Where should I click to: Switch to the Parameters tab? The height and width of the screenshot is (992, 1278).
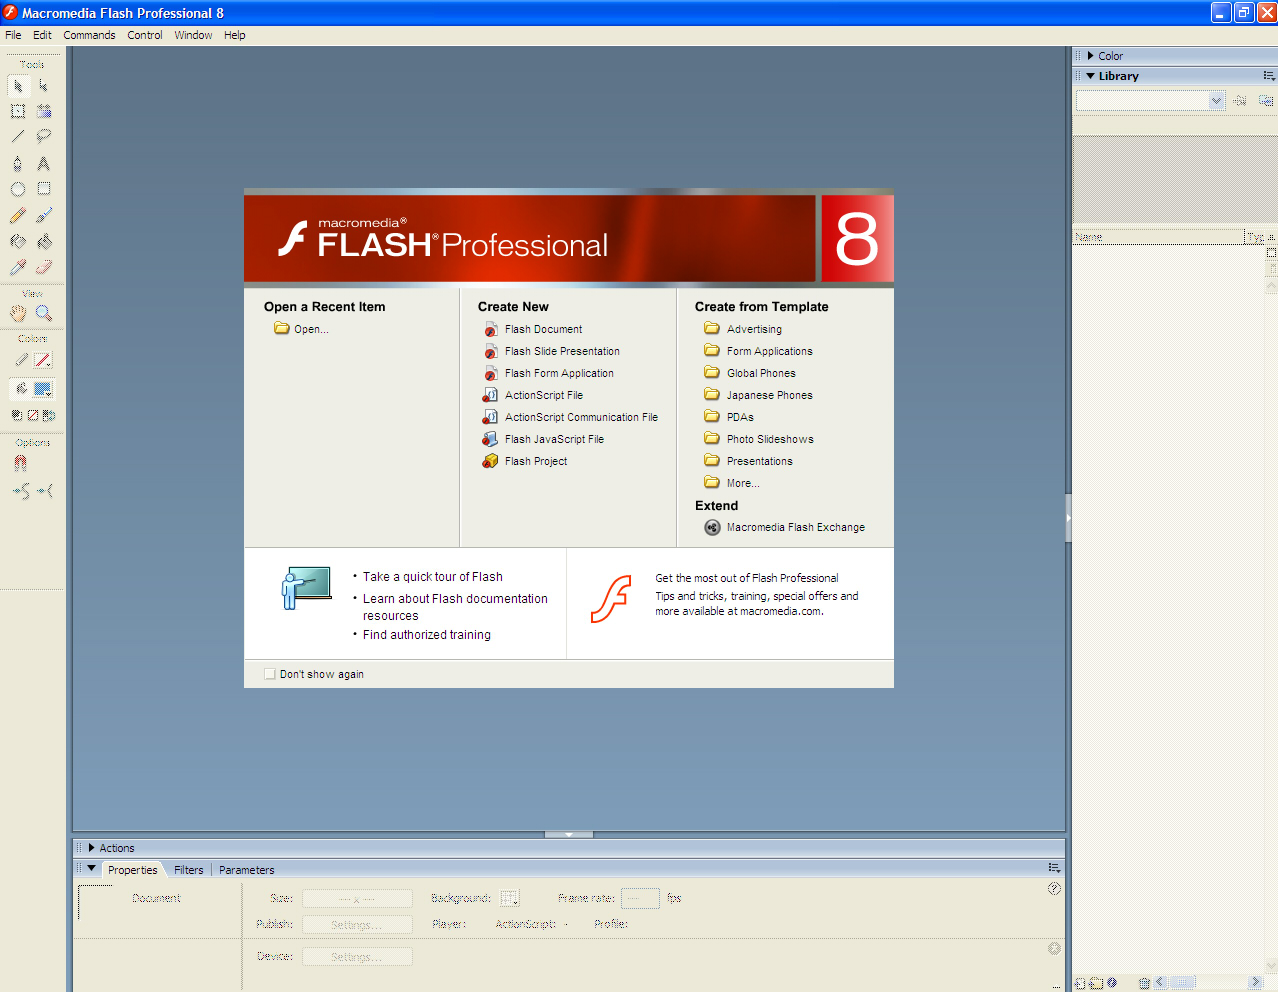(247, 870)
